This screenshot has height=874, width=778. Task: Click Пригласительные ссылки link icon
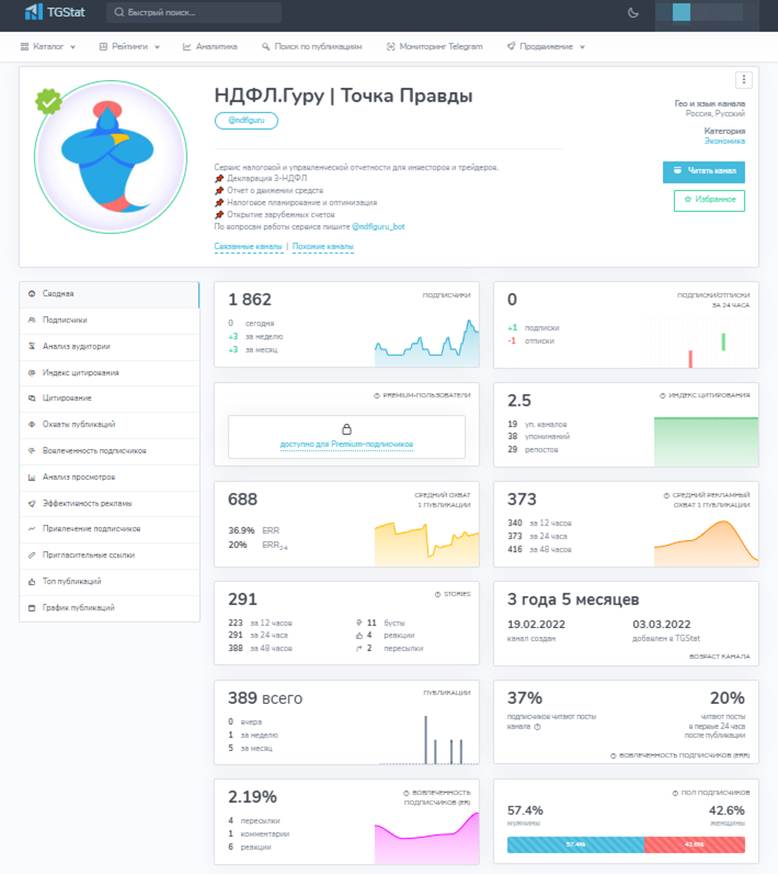pyautogui.click(x=32, y=555)
